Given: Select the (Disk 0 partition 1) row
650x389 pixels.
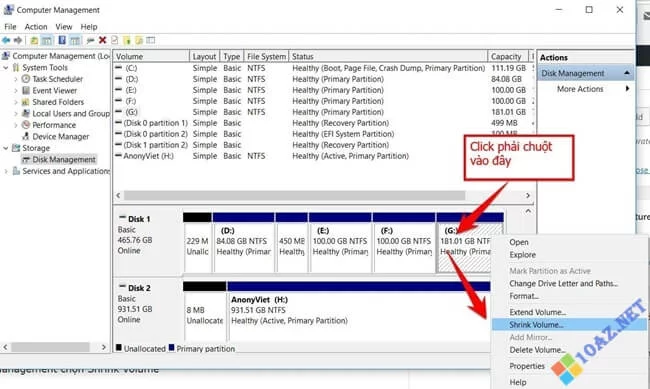Looking at the screenshot, I should point(323,123).
